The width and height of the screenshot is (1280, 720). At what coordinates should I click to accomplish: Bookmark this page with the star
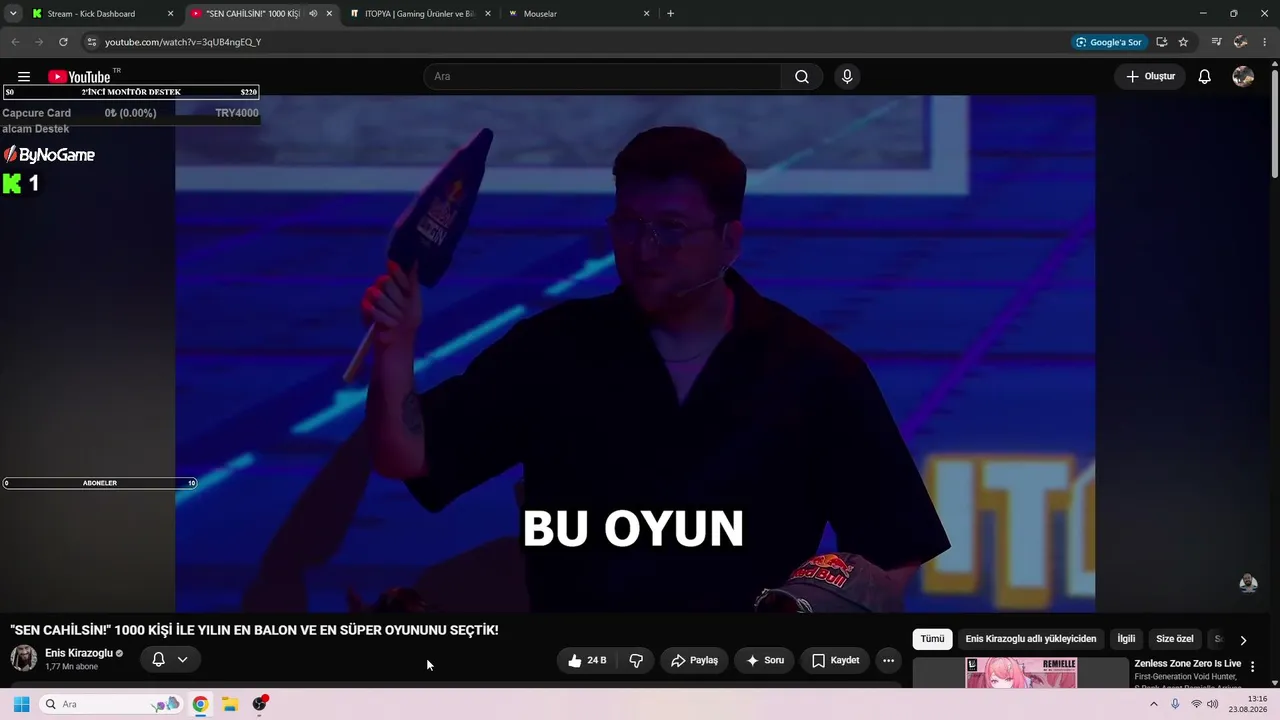tap(1183, 42)
